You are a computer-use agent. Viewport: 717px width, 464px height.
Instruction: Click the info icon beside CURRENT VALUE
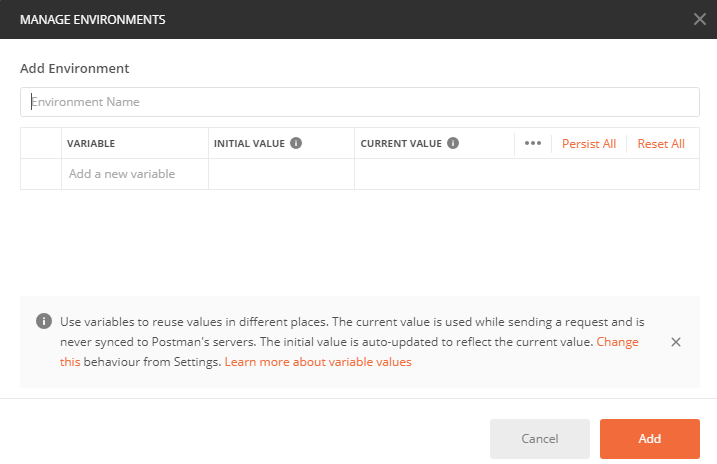point(453,143)
